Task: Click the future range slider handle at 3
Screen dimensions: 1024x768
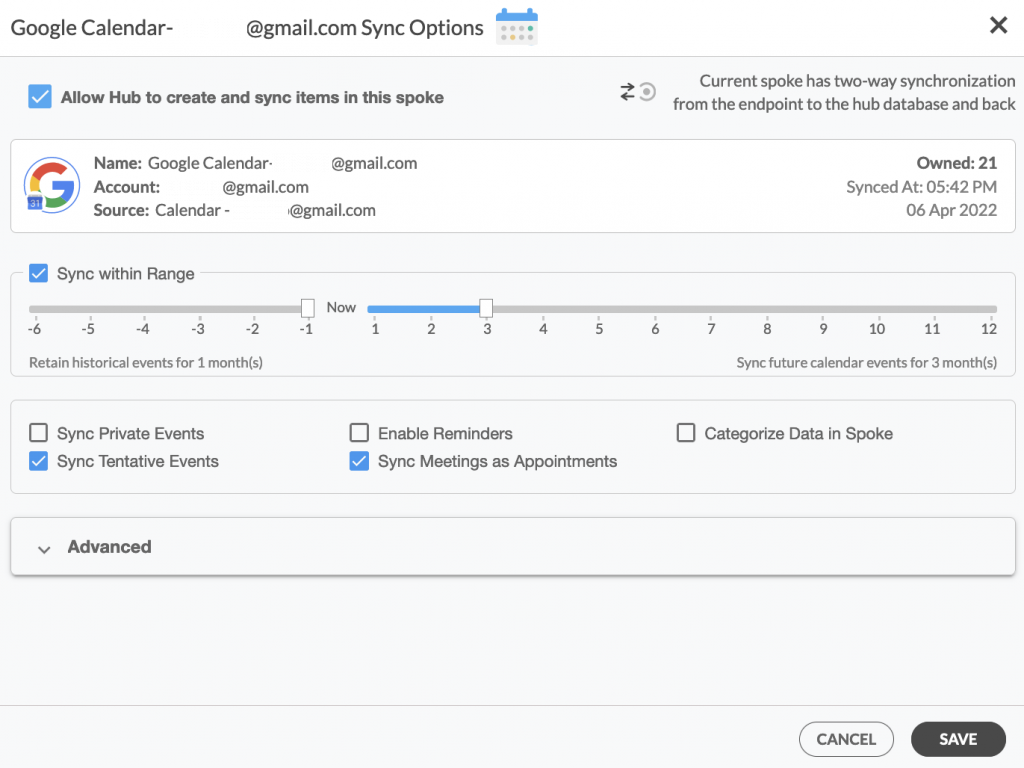Action: 486,308
